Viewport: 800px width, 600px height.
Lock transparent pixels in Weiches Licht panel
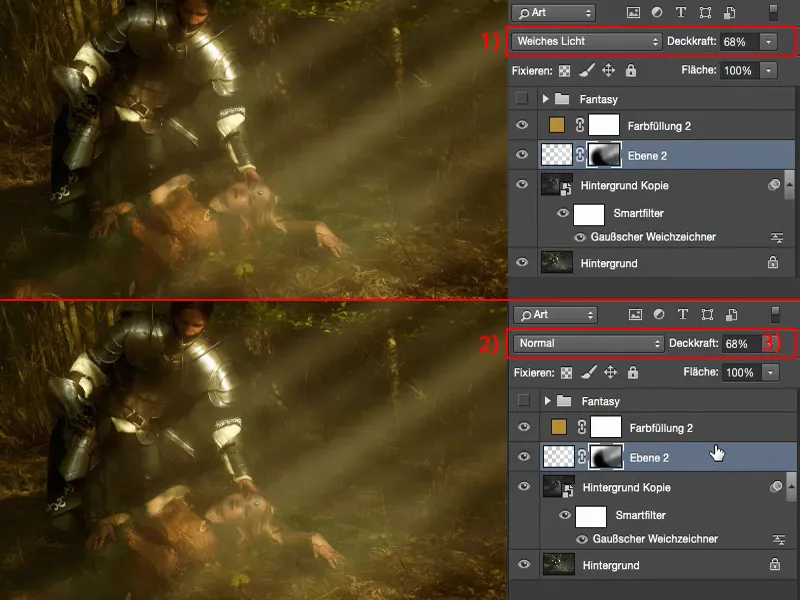click(564, 70)
